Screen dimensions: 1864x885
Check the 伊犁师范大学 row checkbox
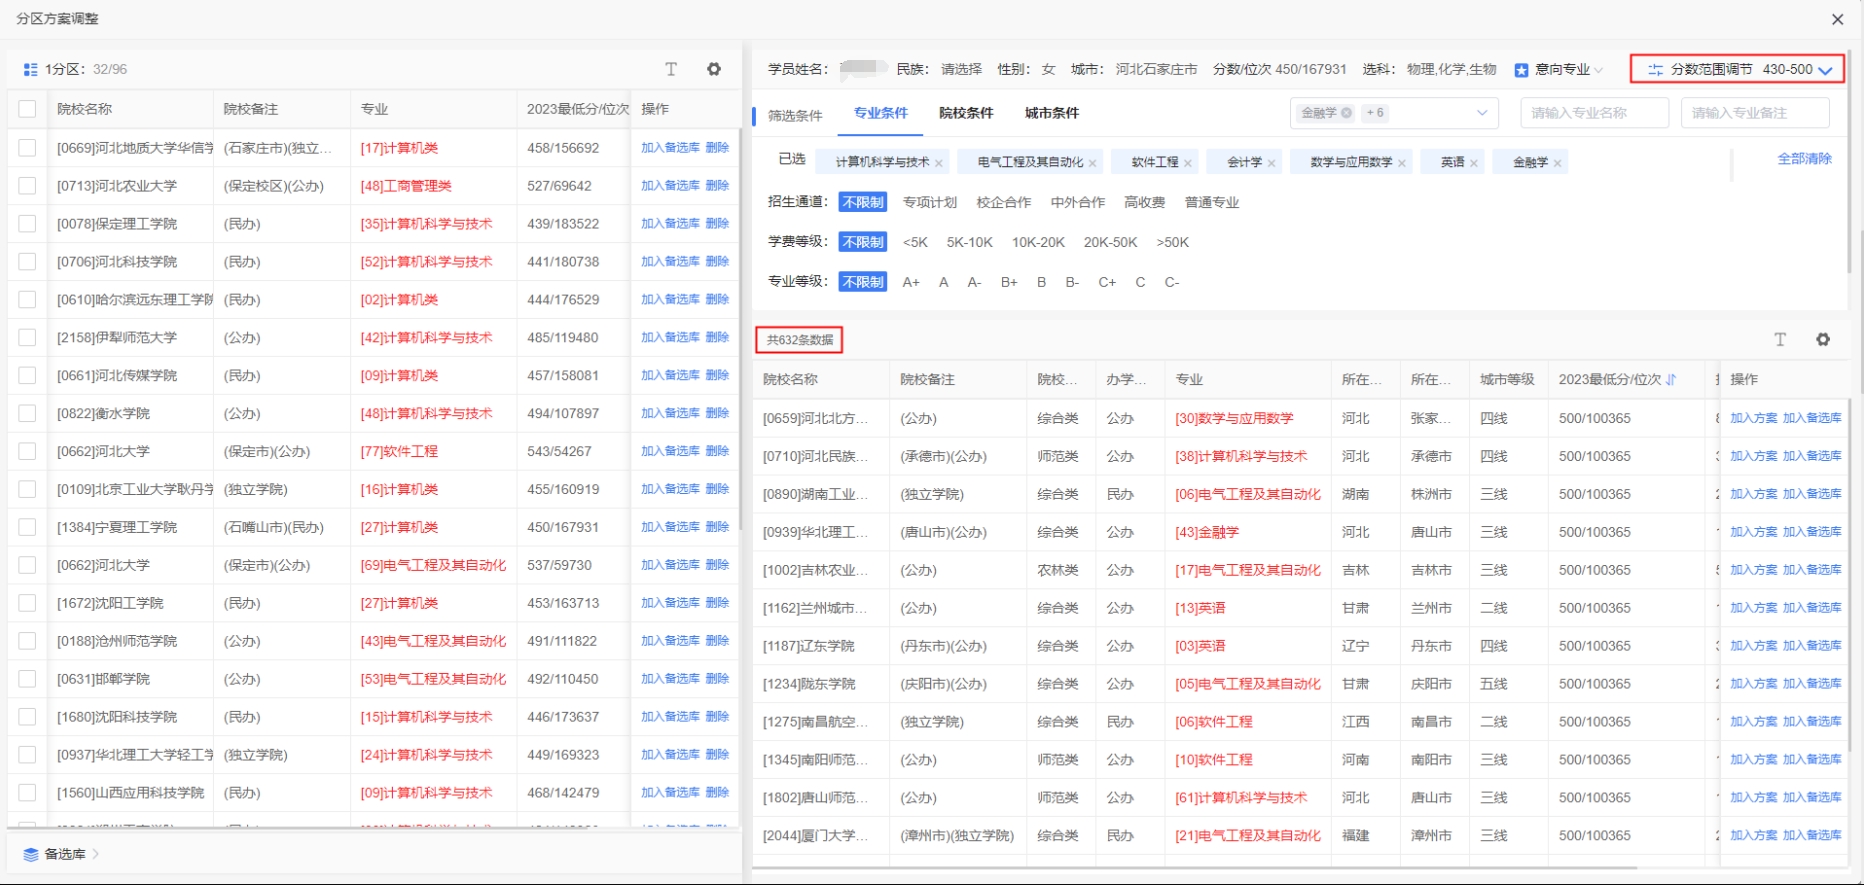coord(27,337)
